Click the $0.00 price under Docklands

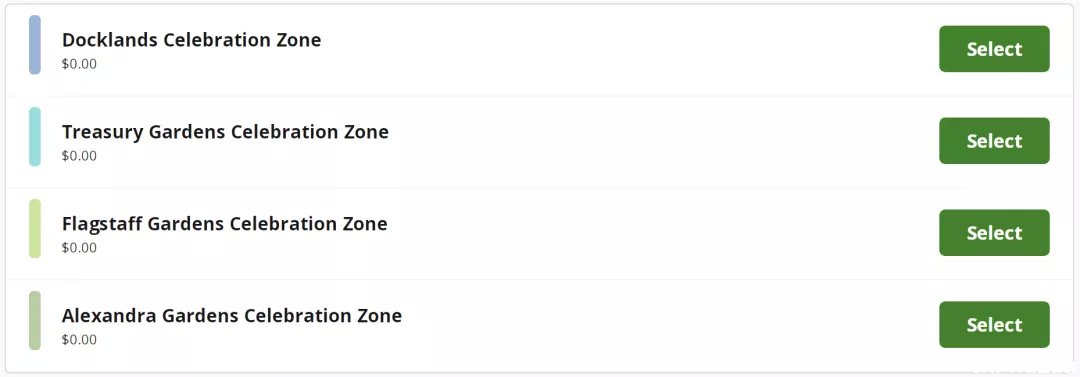(79, 64)
